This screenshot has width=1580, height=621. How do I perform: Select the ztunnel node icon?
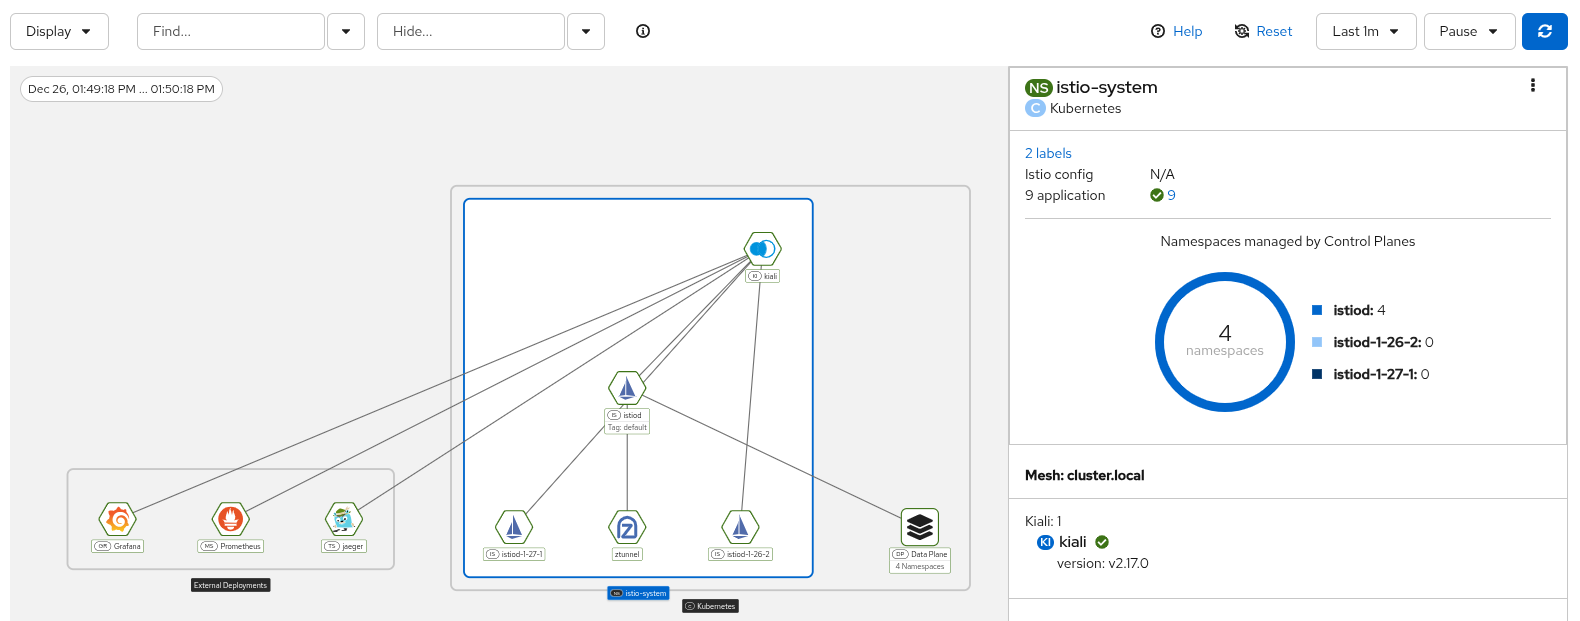coord(627,528)
